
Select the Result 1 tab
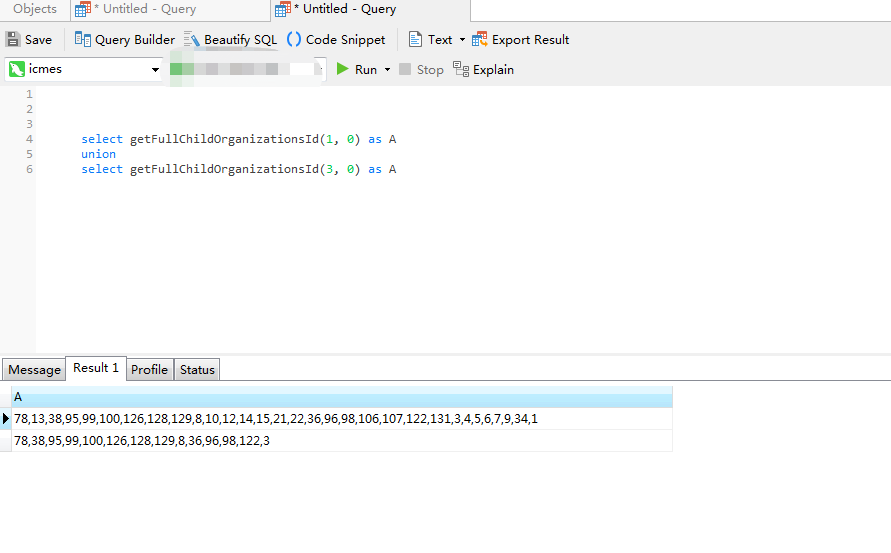click(95, 368)
